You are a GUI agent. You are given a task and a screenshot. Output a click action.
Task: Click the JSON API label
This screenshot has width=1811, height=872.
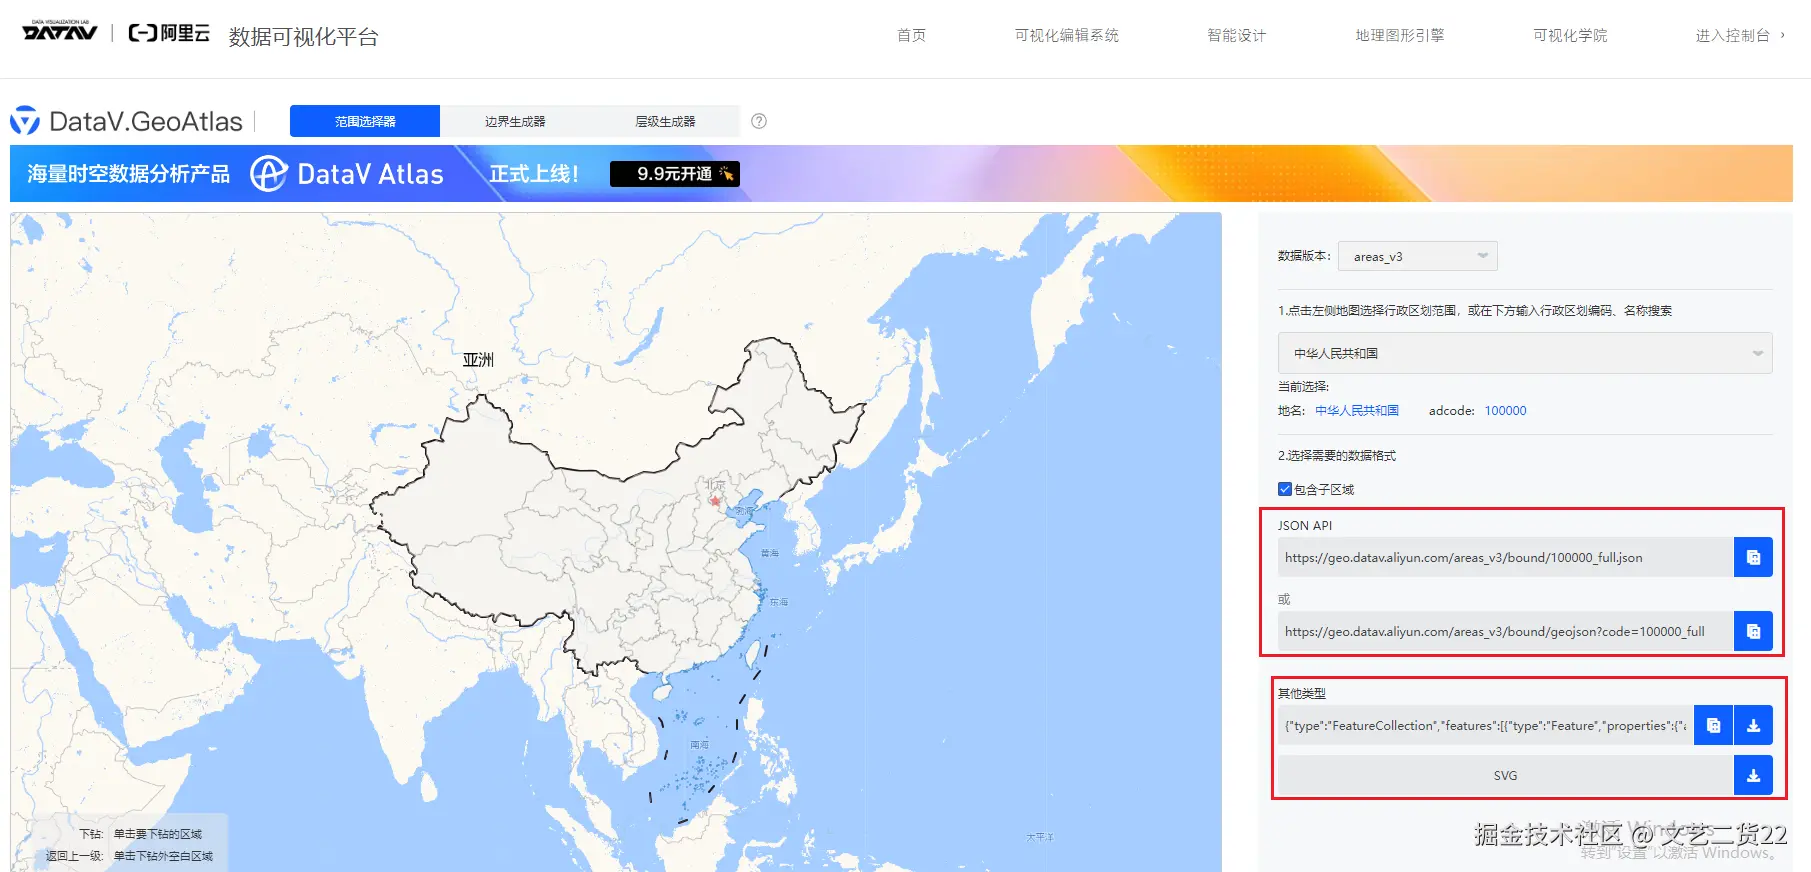click(x=1305, y=525)
